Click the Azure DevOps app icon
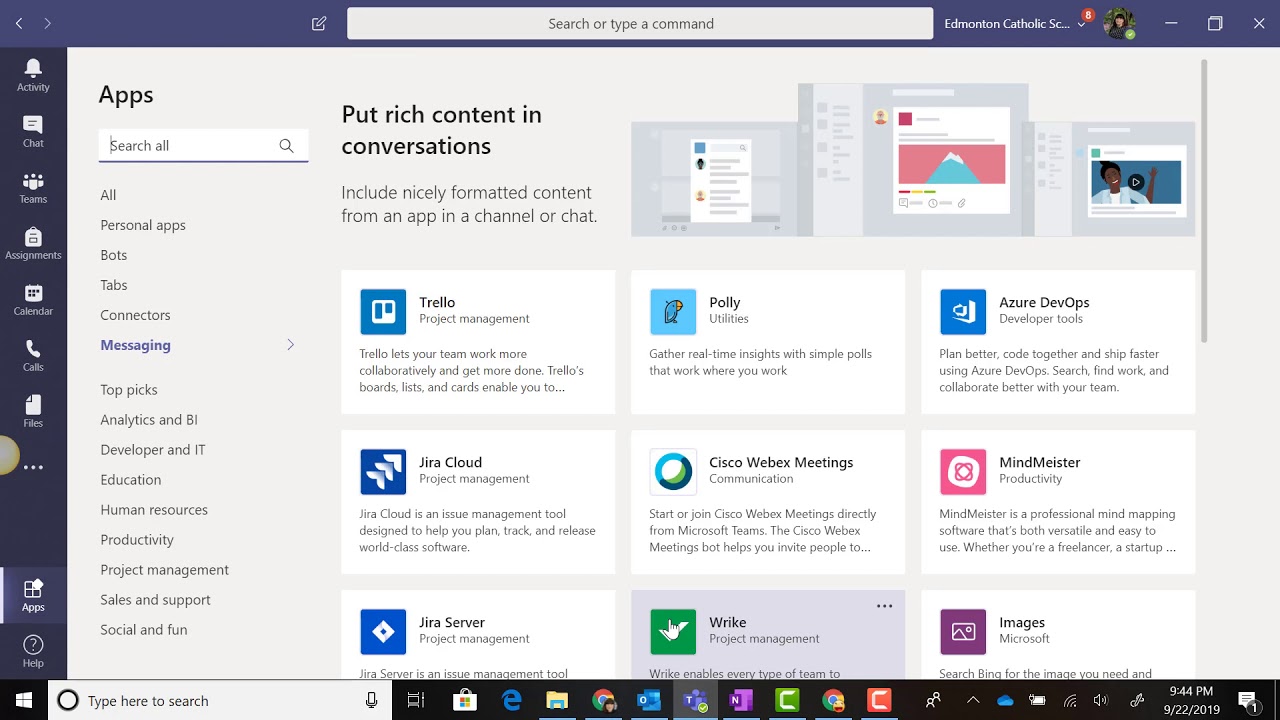 click(x=963, y=312)
